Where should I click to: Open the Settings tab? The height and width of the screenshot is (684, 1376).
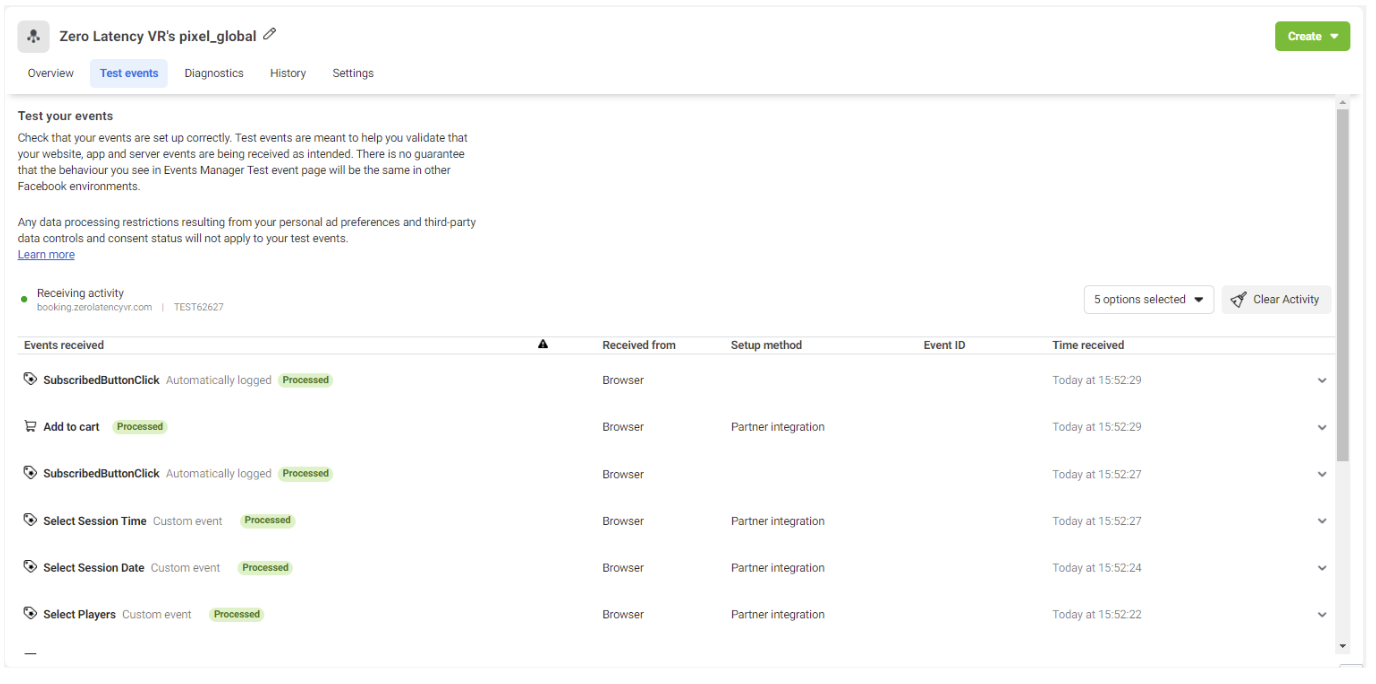tap(353, 73)
